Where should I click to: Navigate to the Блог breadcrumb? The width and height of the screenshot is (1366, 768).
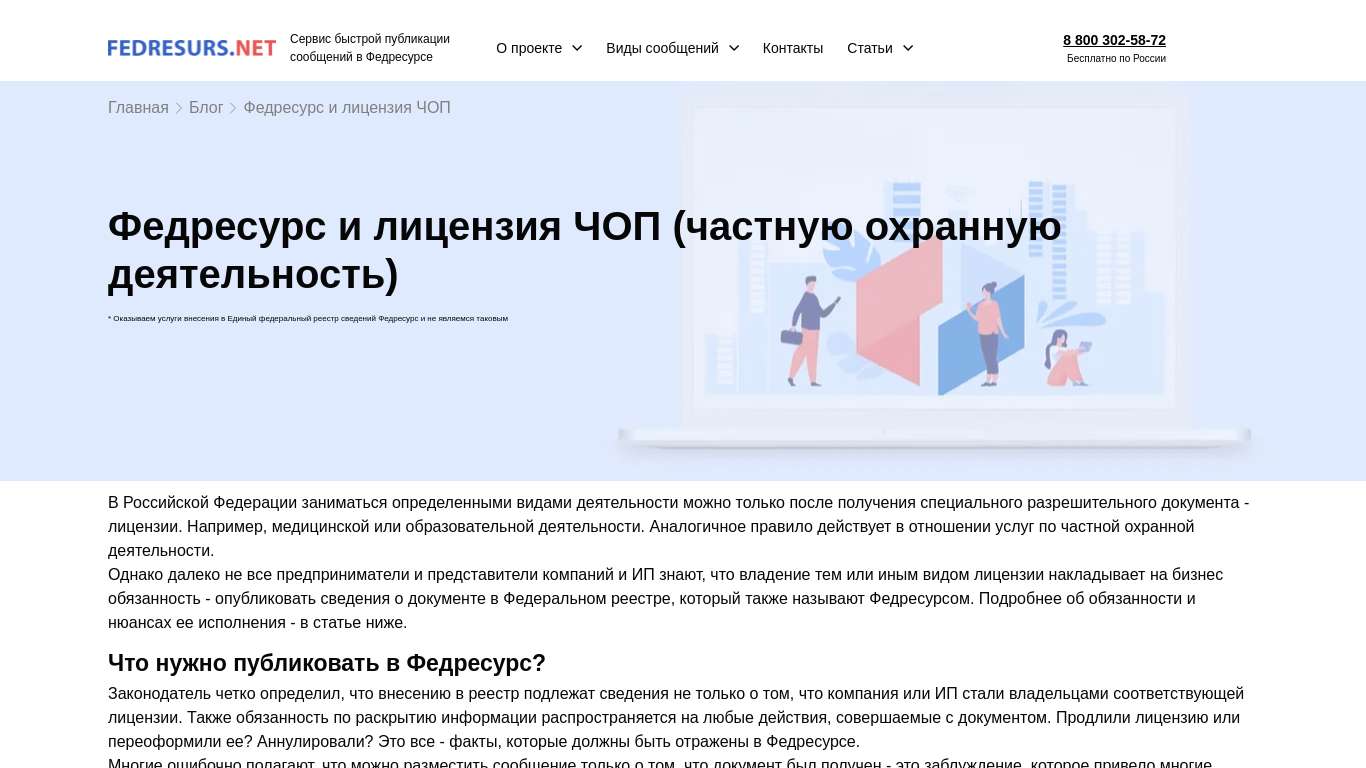click(206, 107)
